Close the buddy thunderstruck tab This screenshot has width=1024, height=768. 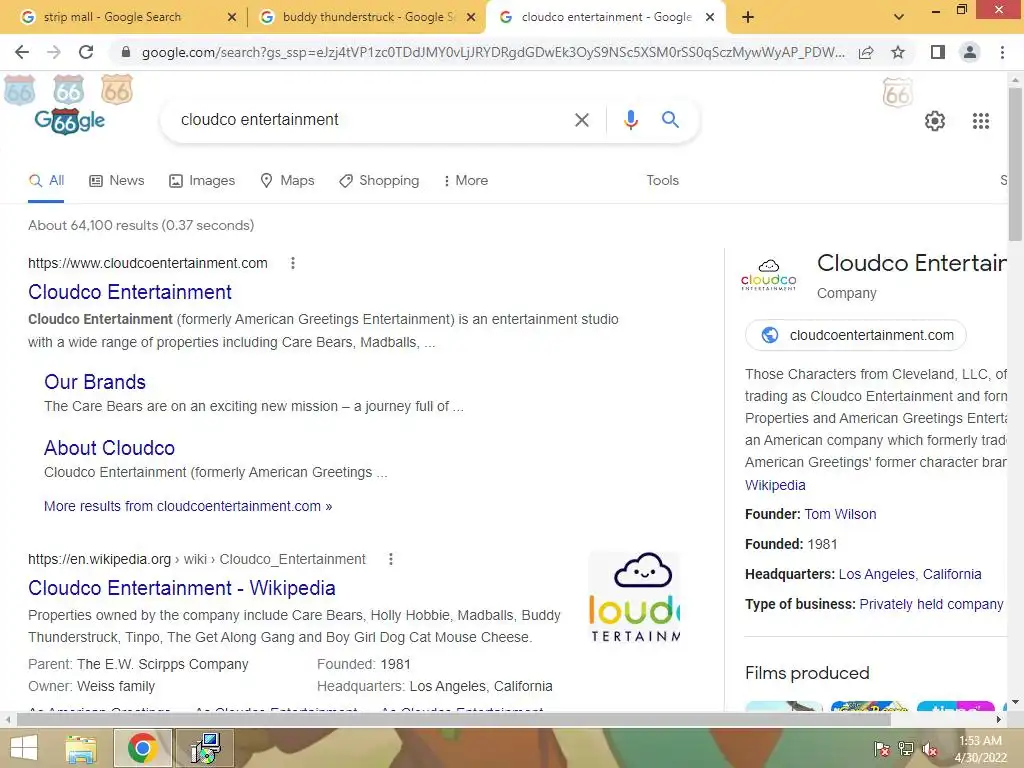[470, 17]
